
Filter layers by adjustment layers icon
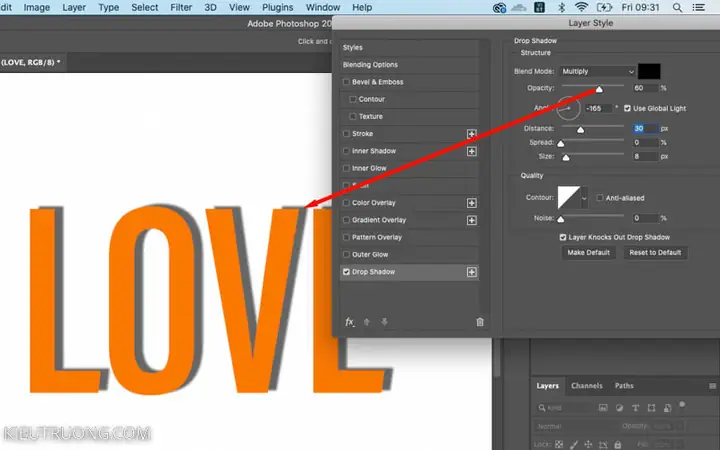pos(619,408)
